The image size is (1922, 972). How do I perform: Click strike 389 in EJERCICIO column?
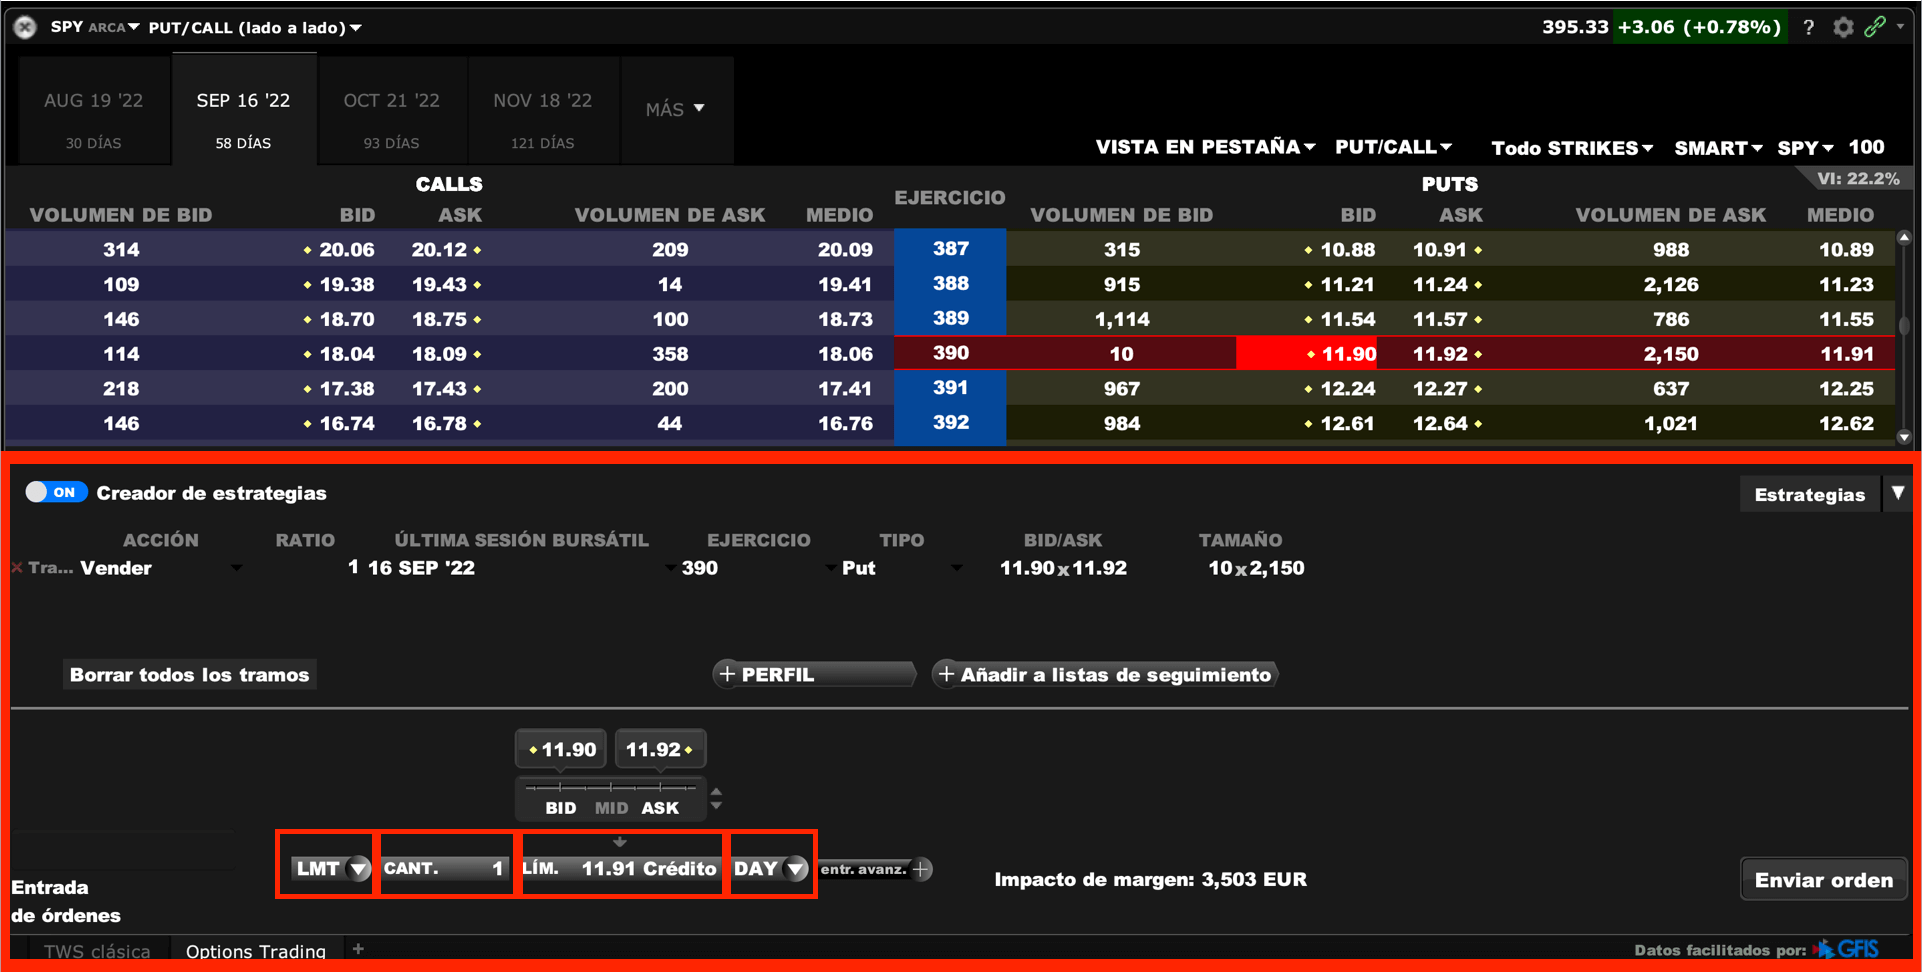pyautogui.click(x=950, y=319)
